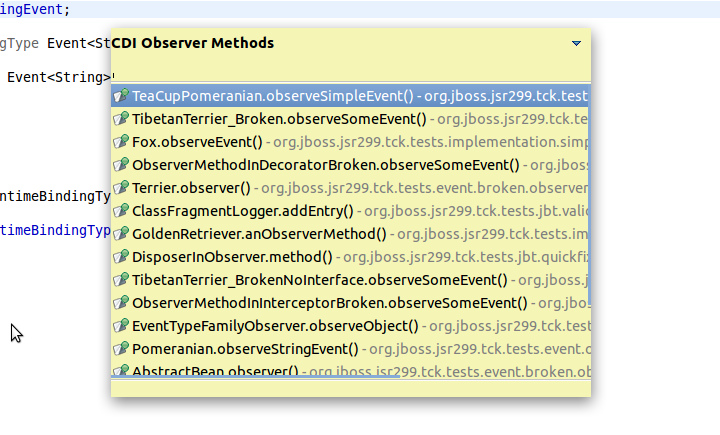Screen dimensions: 720x435
Task: Select the AbstractBean.observer() entry
Action: pos(215,371)
